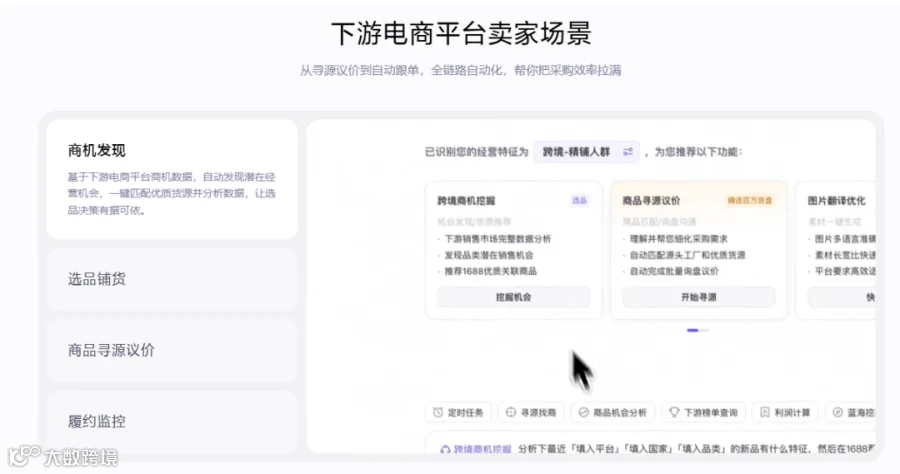This screenshot has width=900, height=474.
Task: Click the 蓝海 compass chip
Action: click(x=851, y=412)
